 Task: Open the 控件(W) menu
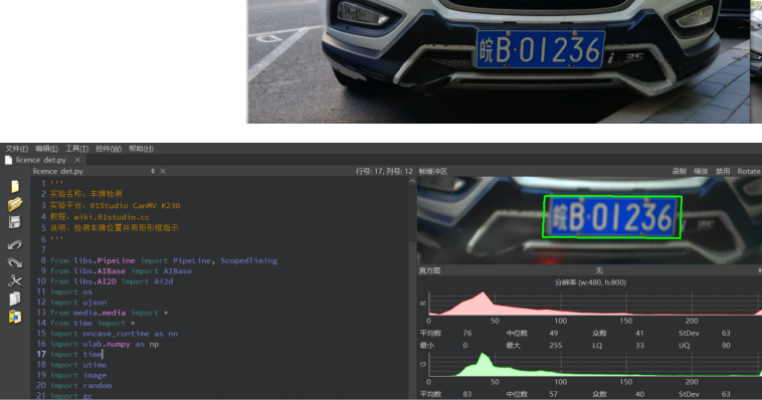point(108,149)
